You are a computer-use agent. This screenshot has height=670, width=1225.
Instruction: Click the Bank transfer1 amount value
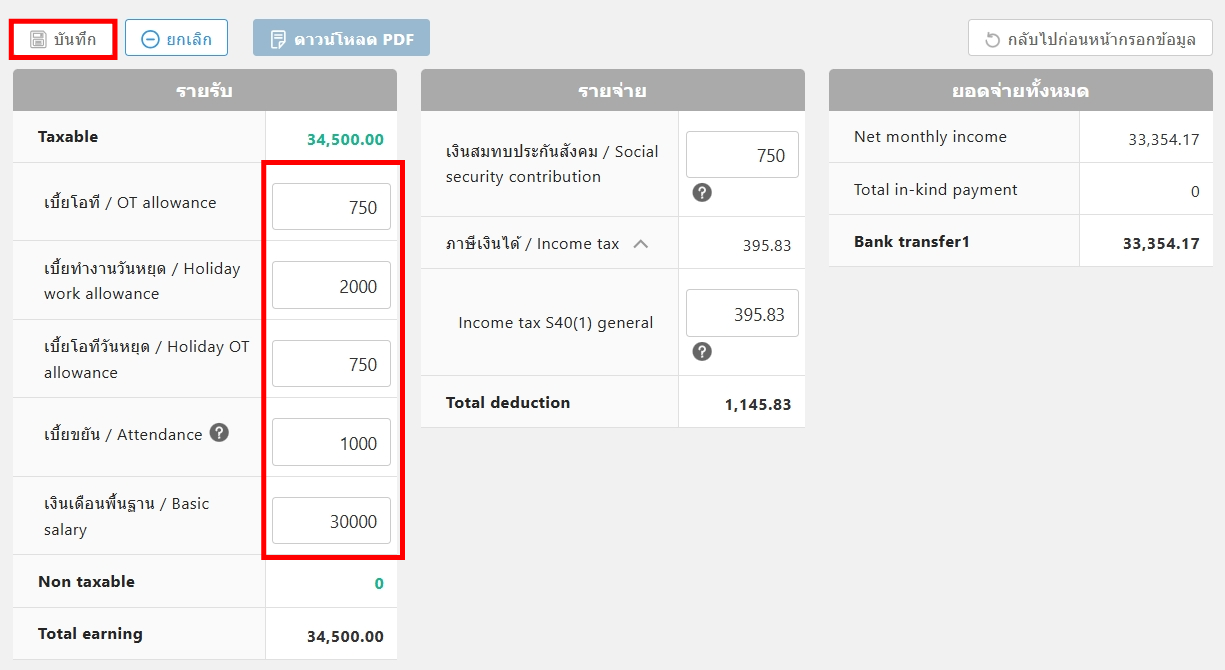tap(1160, 243)
